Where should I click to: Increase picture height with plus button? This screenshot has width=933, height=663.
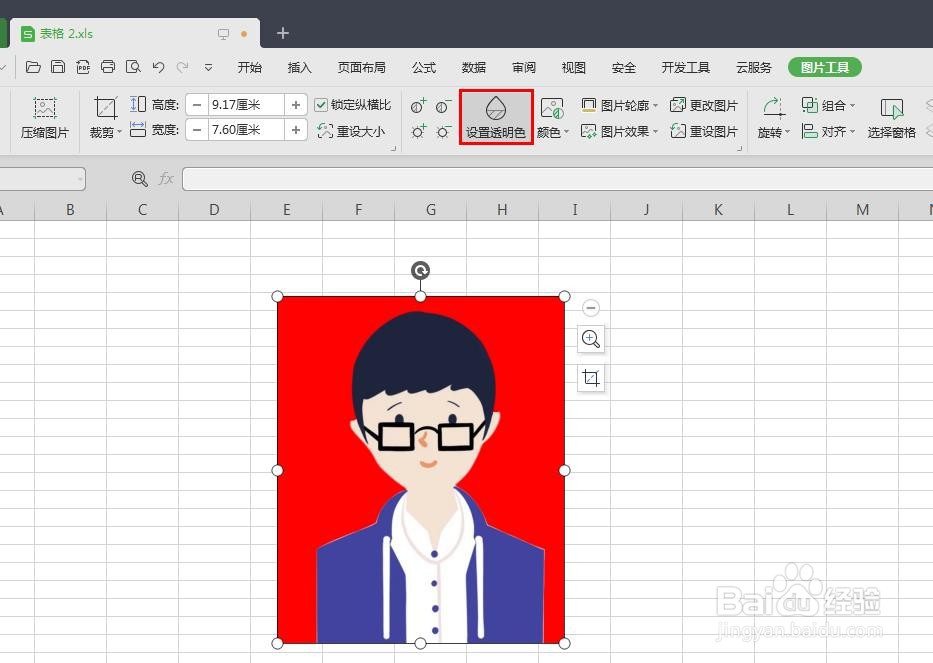(296, 105)
